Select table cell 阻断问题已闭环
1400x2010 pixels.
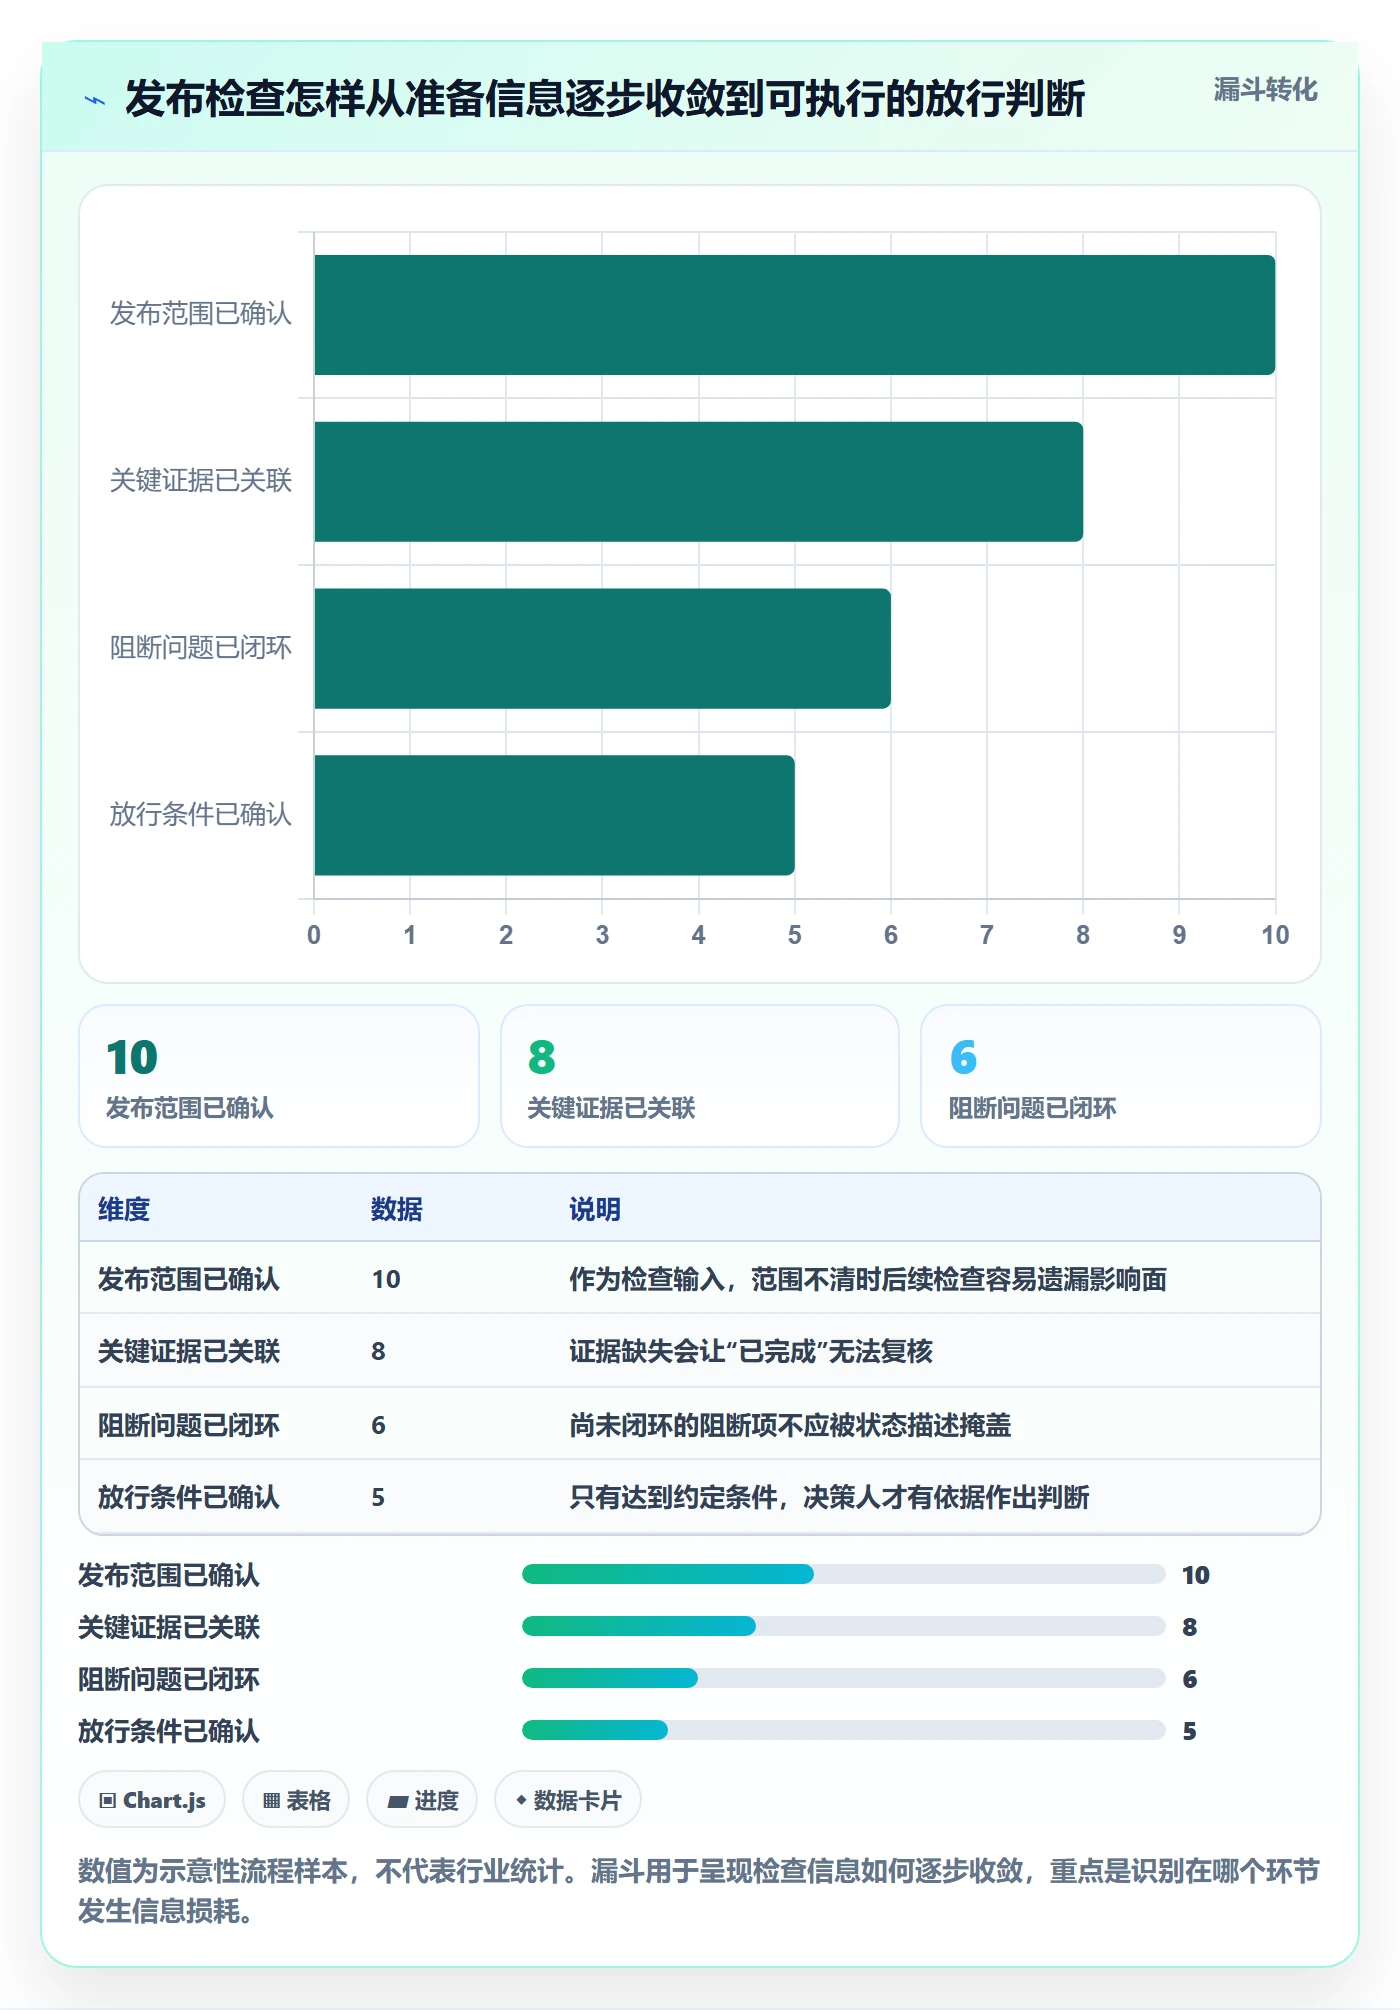(189, 1425)
